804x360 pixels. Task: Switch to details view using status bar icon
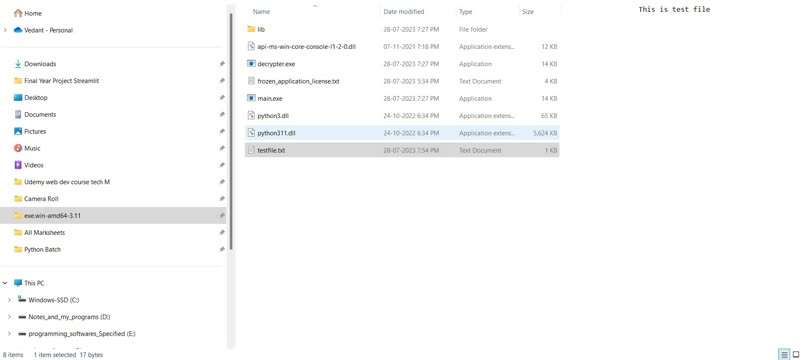784,354
